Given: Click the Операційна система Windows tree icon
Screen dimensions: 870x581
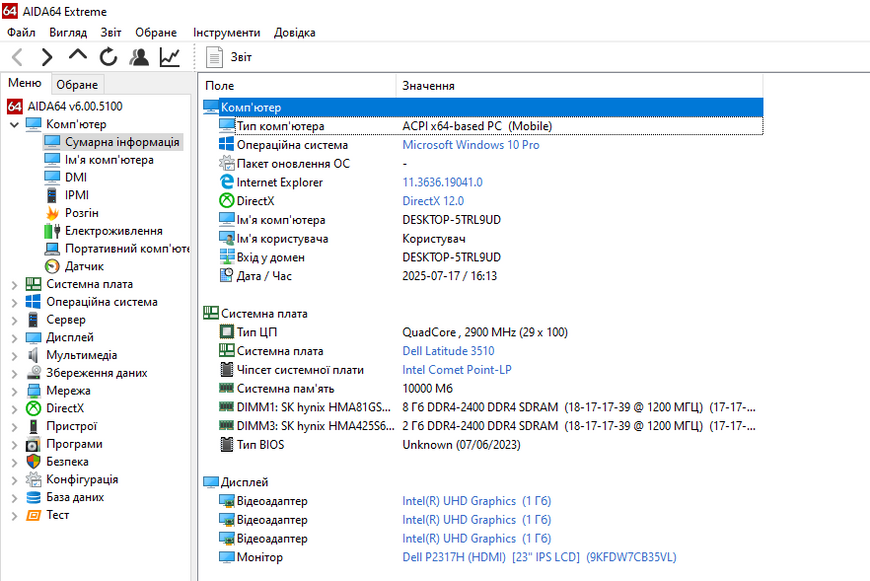Looking at the screenshot, I should [33, 302].
